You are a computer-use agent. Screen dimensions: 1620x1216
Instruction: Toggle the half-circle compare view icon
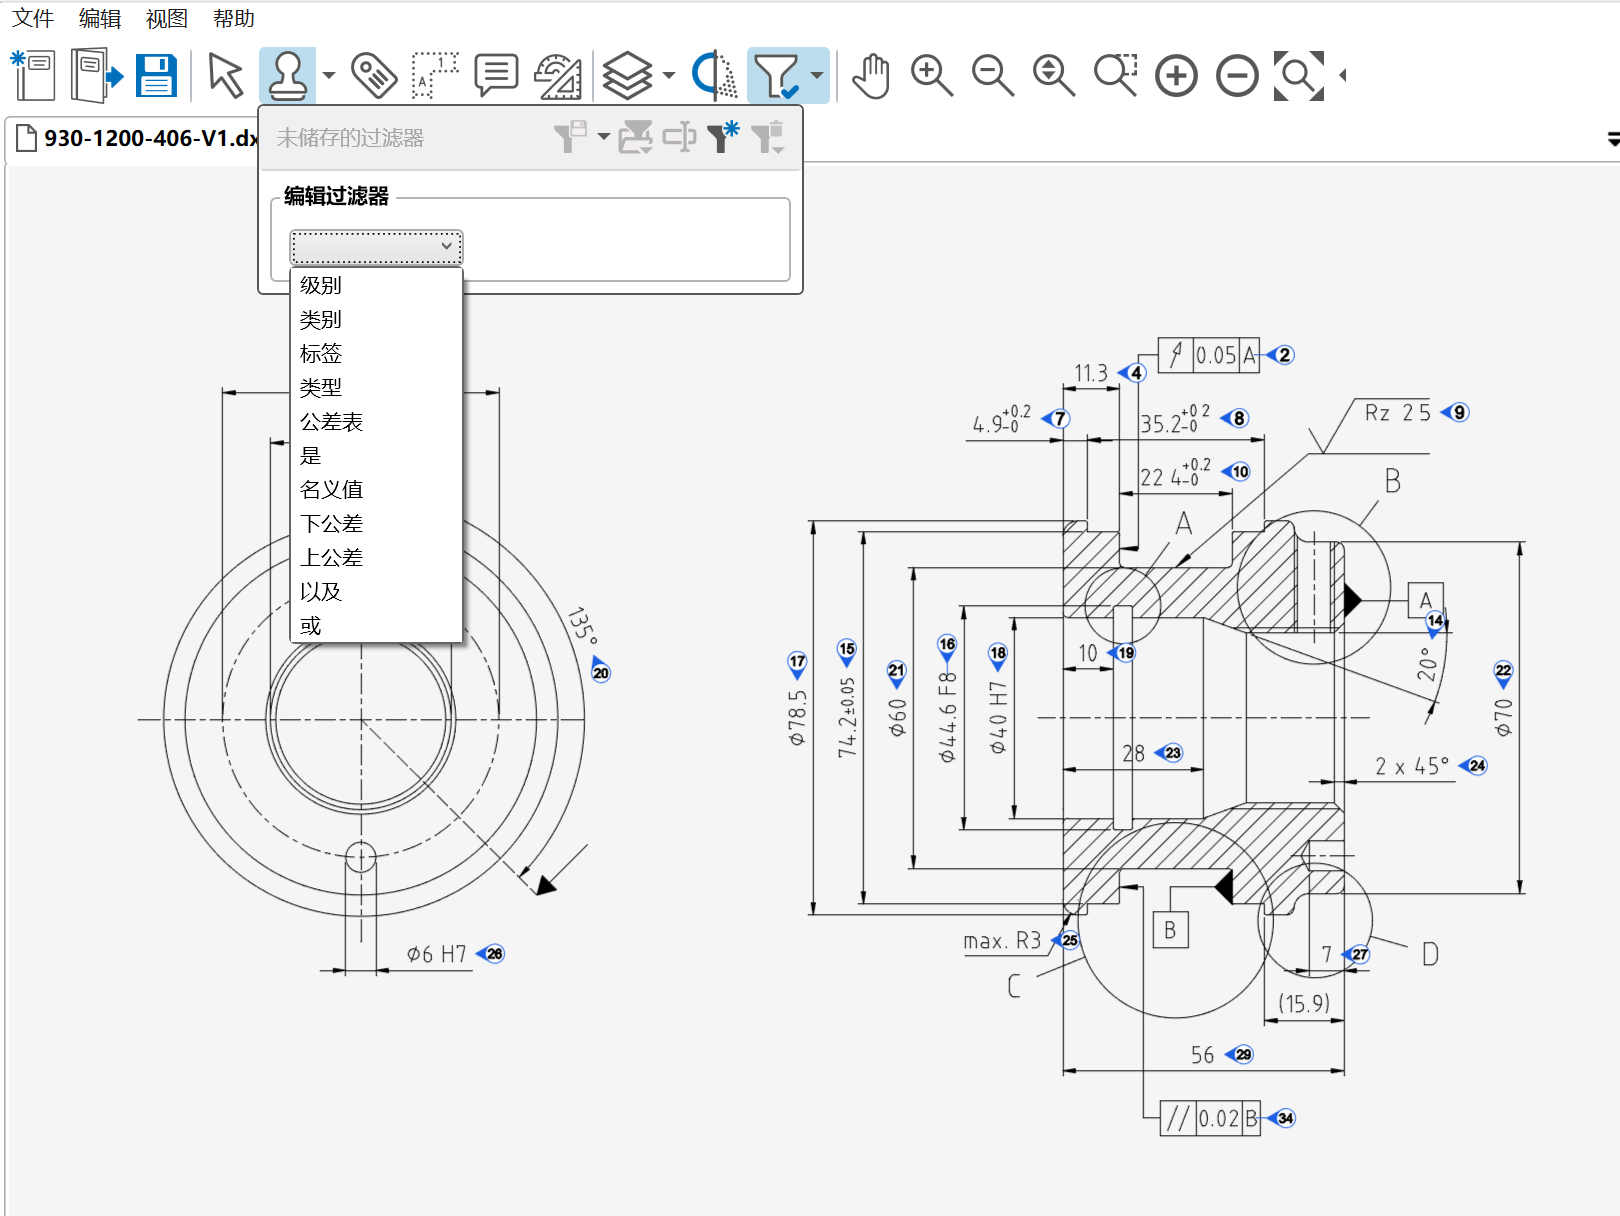(714, 76)
